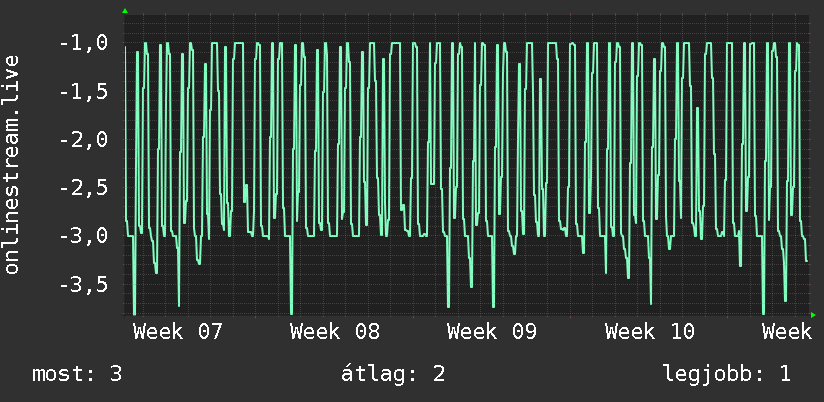This screenshot has width=824, height=402.
Task: Click the '-2,0' y-axis value
Action: (x=84, y=140)
